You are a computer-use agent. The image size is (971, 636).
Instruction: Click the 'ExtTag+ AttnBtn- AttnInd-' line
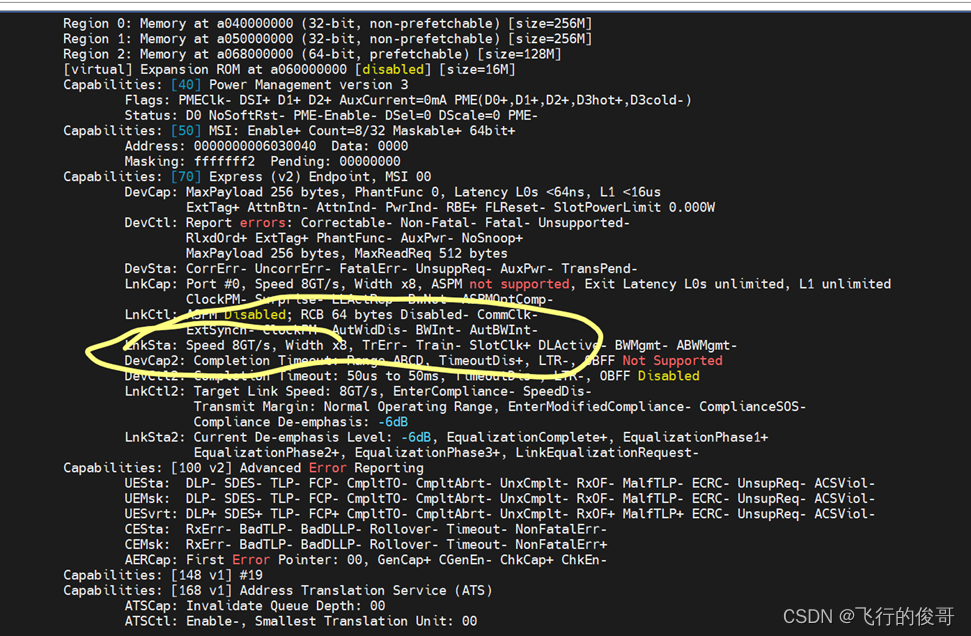(450, 207)
